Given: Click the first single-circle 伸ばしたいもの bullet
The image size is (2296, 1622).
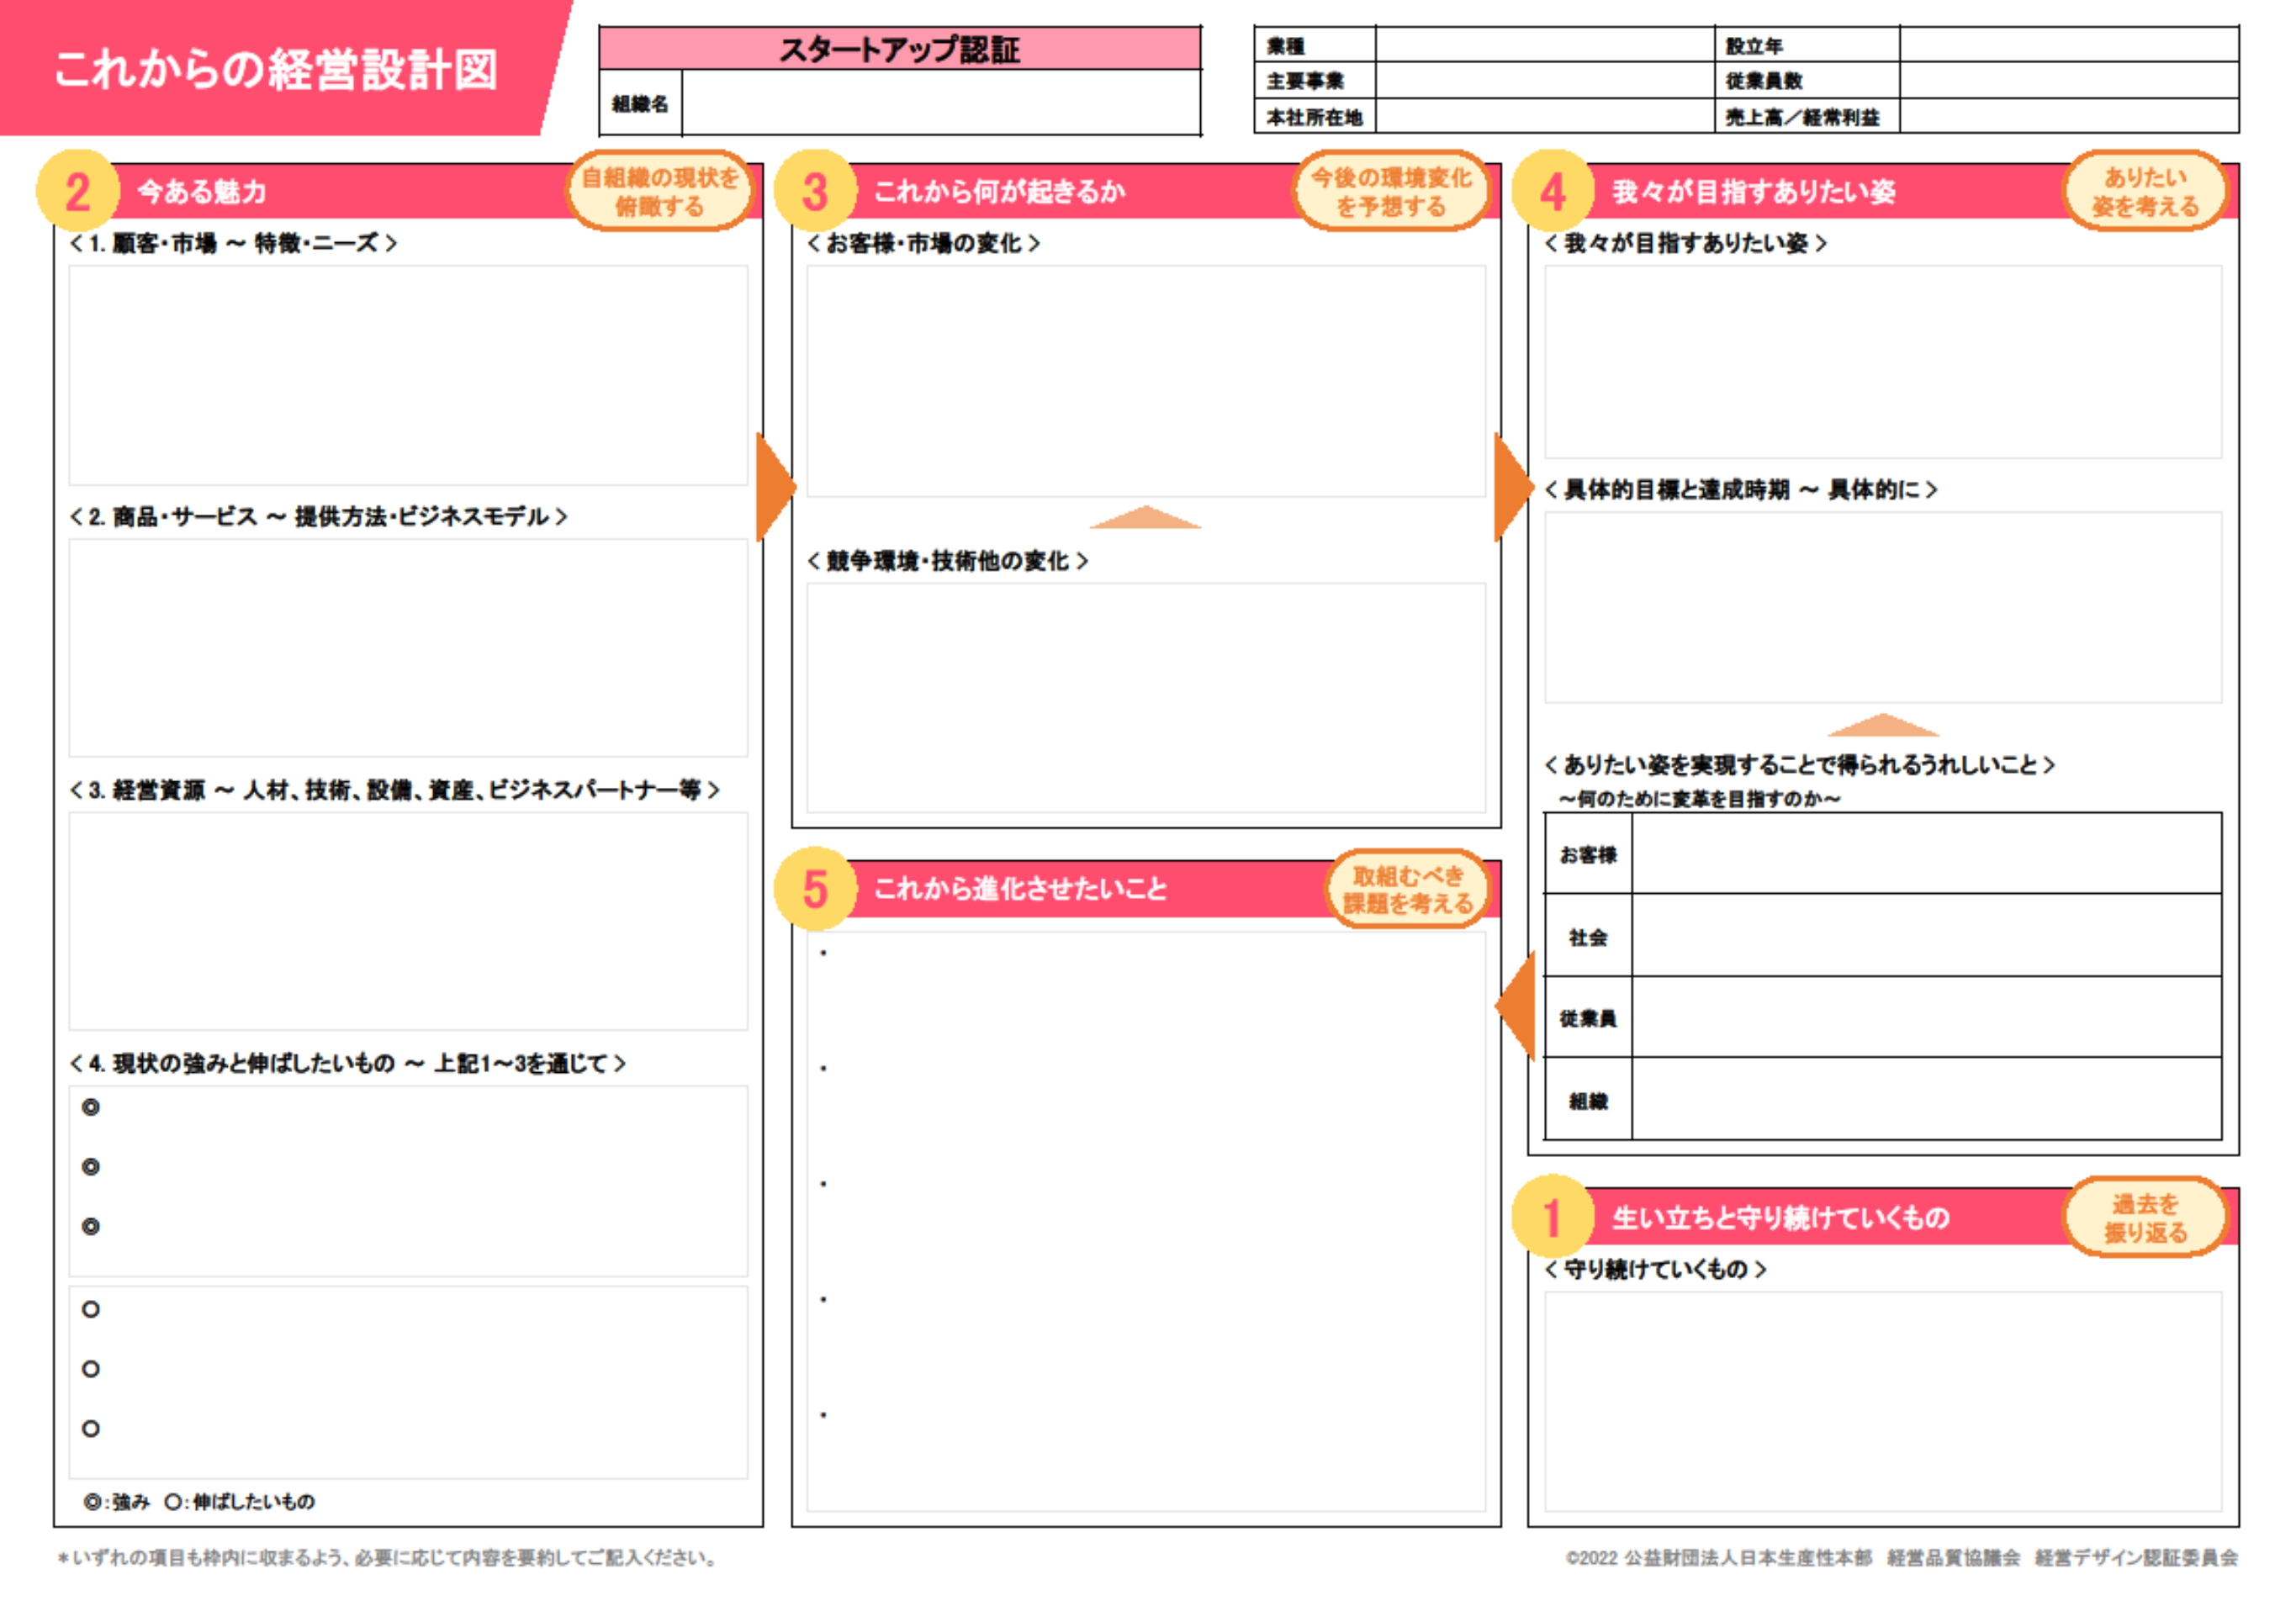Looking at the screenshot, I should pos(91,1309).
